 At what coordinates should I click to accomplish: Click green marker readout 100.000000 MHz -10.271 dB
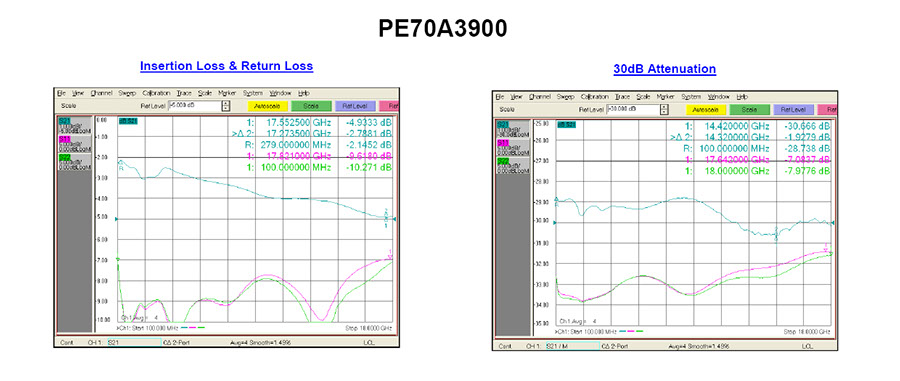[319, 167]
